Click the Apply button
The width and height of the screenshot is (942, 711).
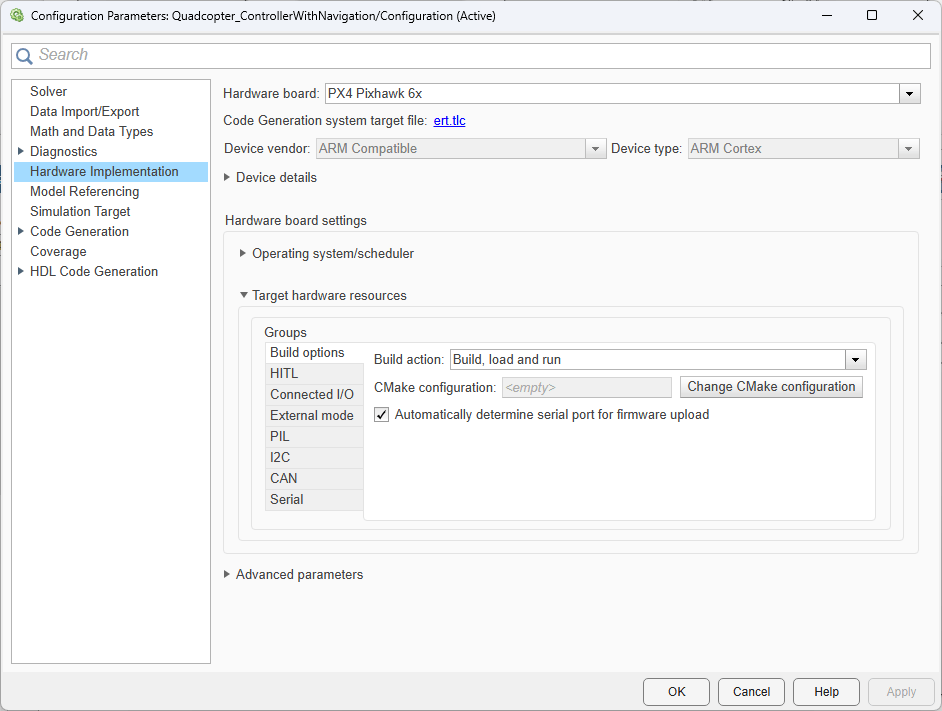(x=901, y=692)
